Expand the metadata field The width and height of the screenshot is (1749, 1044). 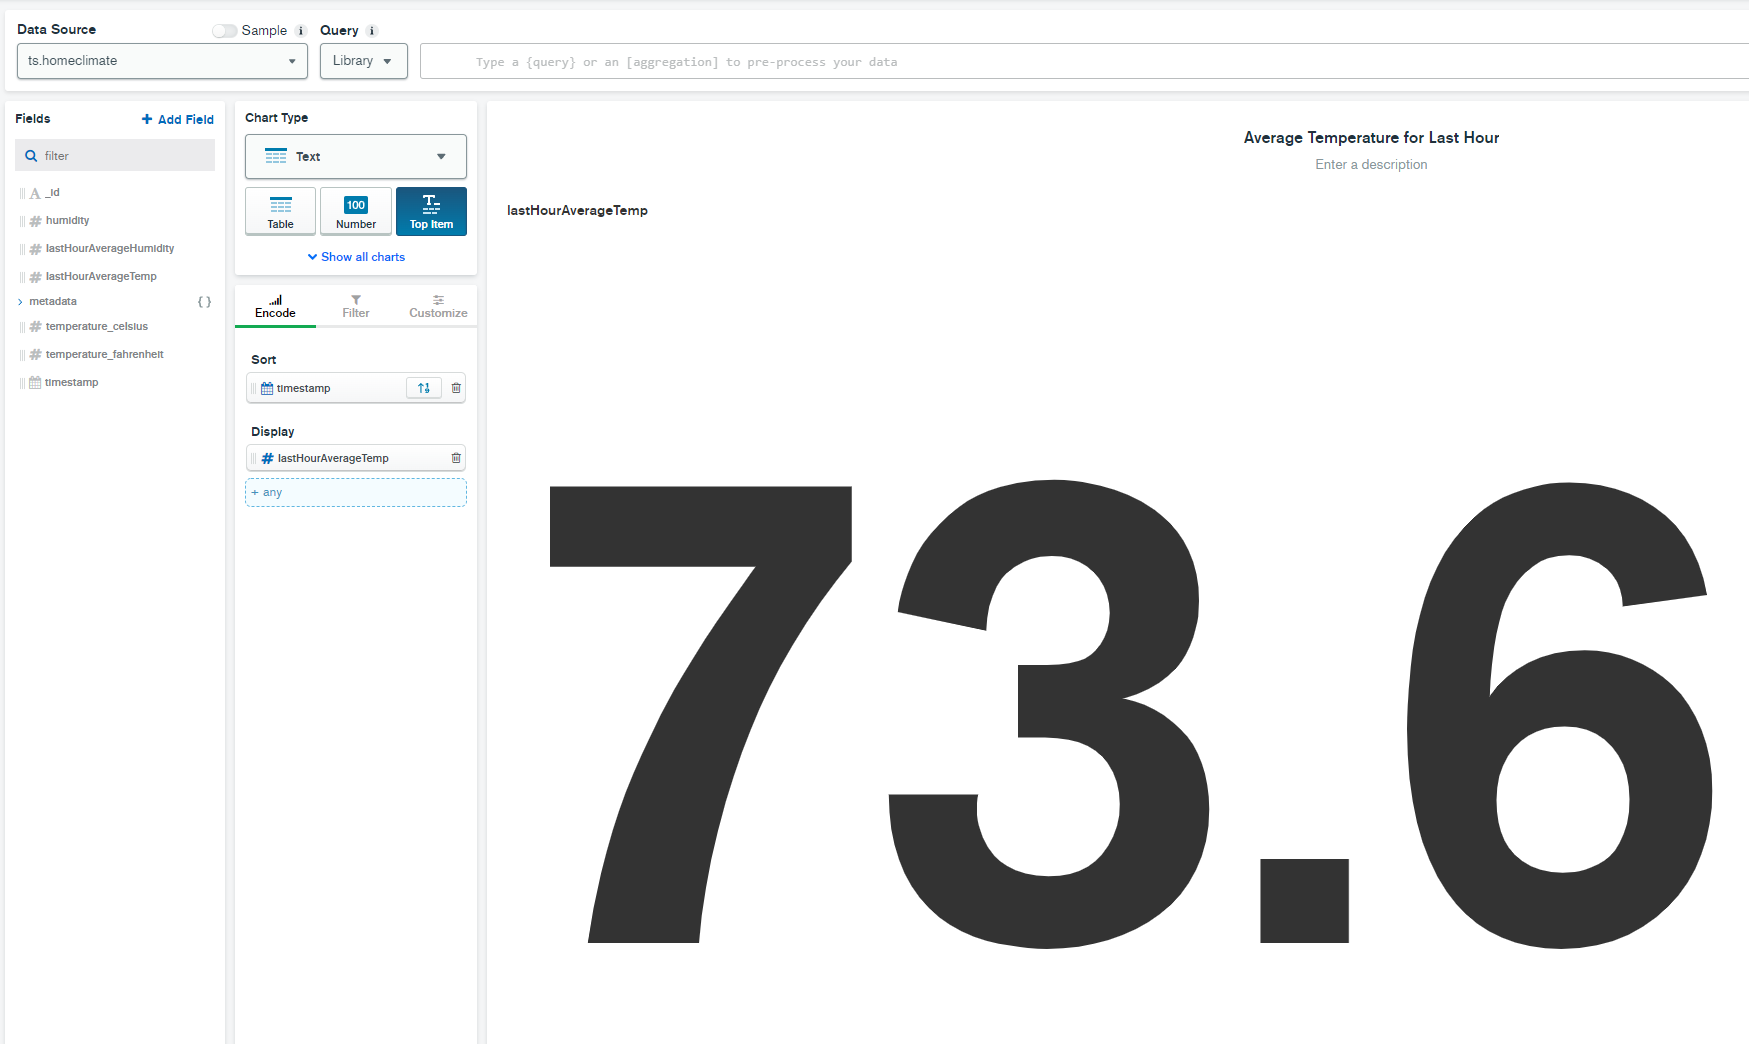(x=20, y=302)
